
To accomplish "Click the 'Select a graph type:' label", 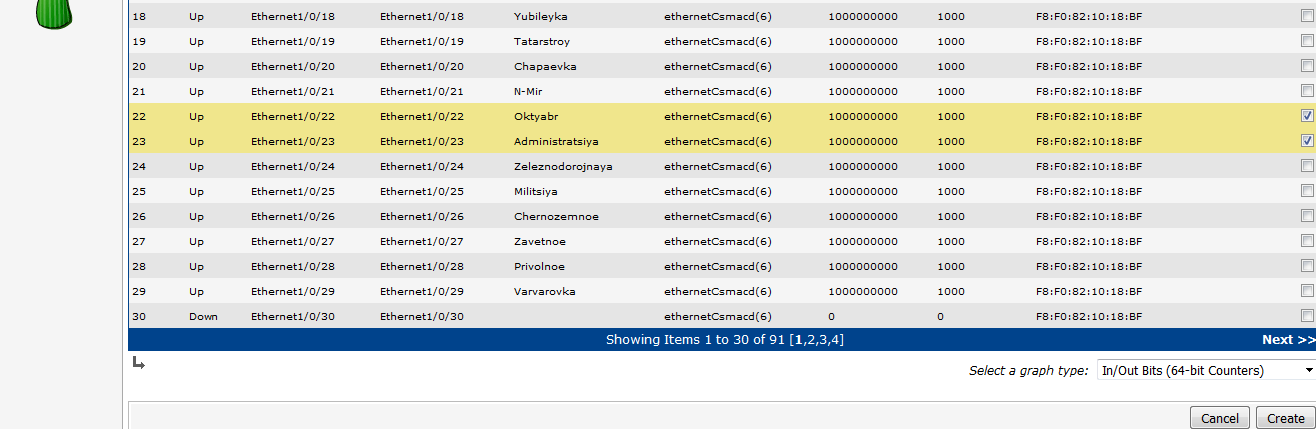I will (1029, 371).
